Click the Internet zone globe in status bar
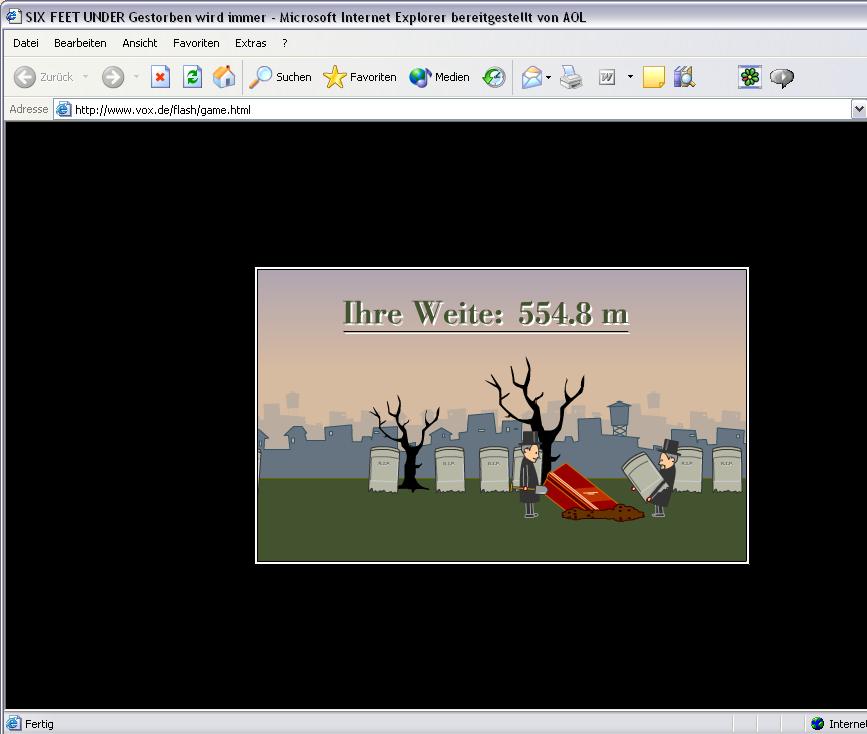The width and height of the screenshot is (867, 734). [817, 723]
